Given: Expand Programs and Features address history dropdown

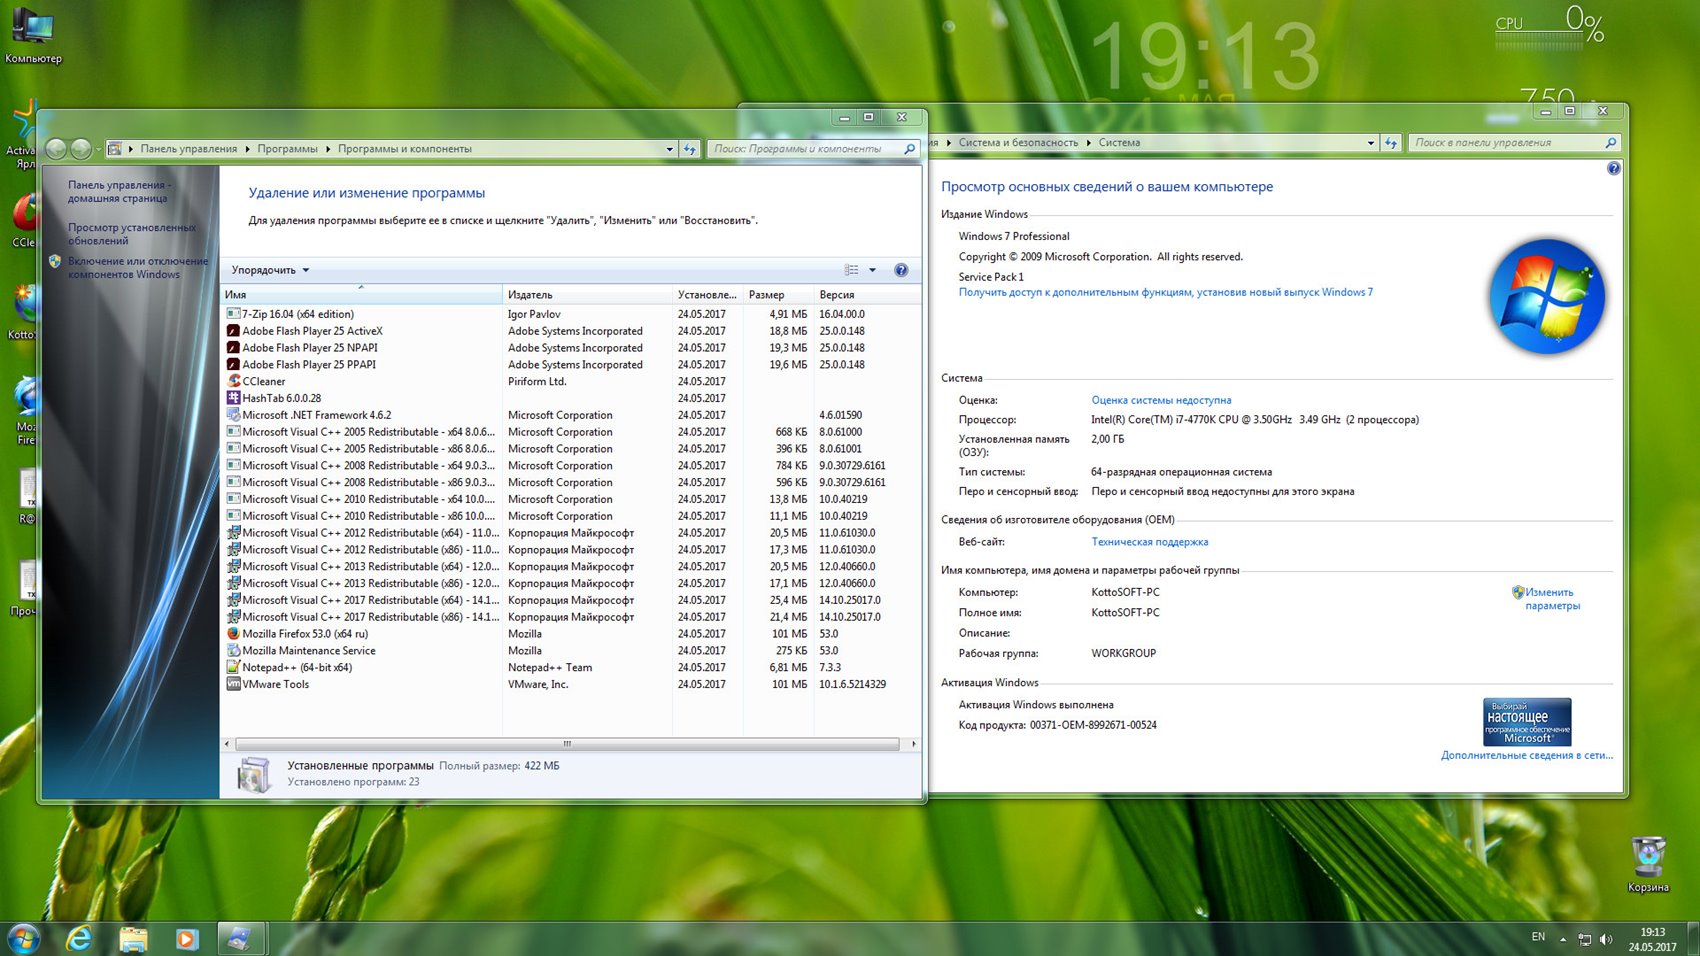Looking at the screenshot, I should [x=669, y=149].
